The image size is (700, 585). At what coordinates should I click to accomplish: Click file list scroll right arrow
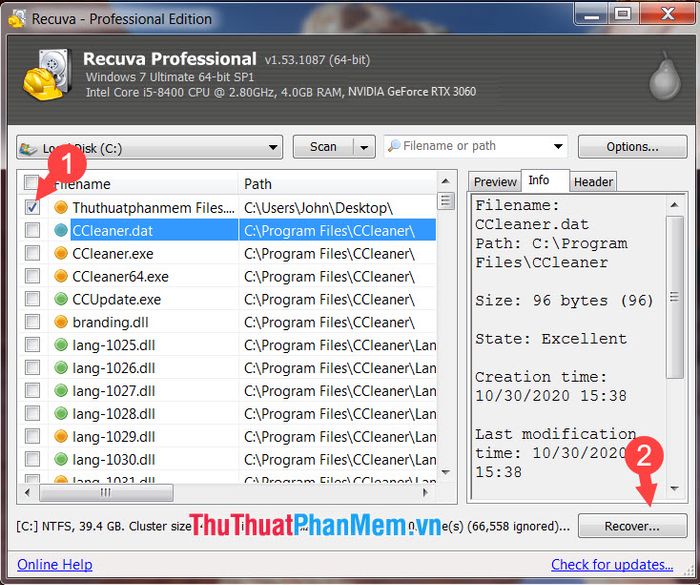(425, 493)
